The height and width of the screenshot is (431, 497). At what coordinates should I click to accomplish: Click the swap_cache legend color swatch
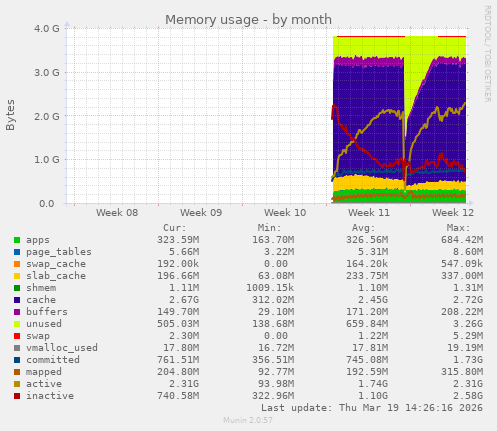point(17,264)
